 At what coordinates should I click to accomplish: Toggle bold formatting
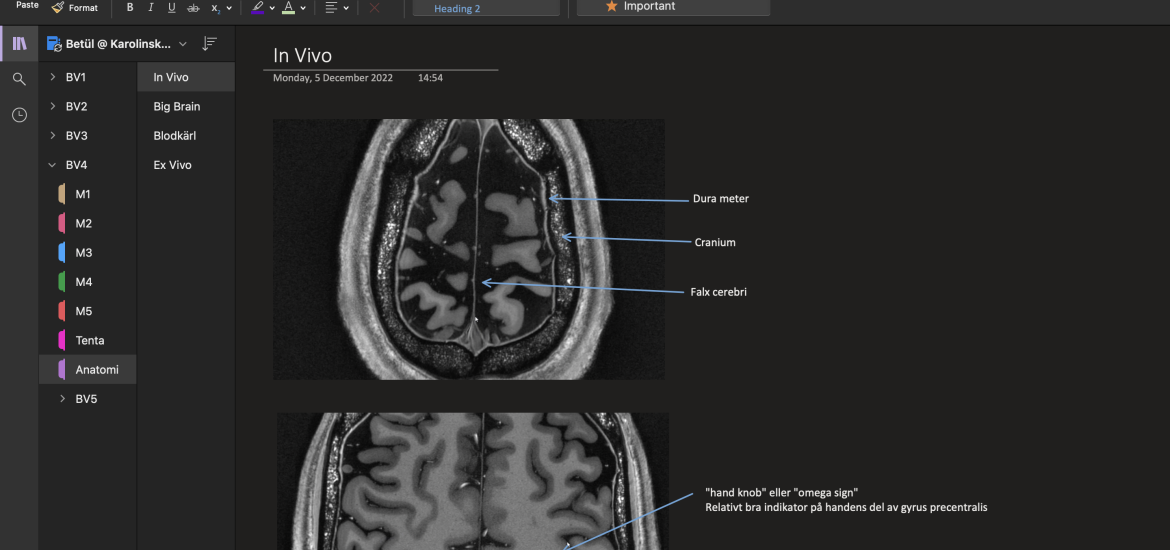(130, 8)
